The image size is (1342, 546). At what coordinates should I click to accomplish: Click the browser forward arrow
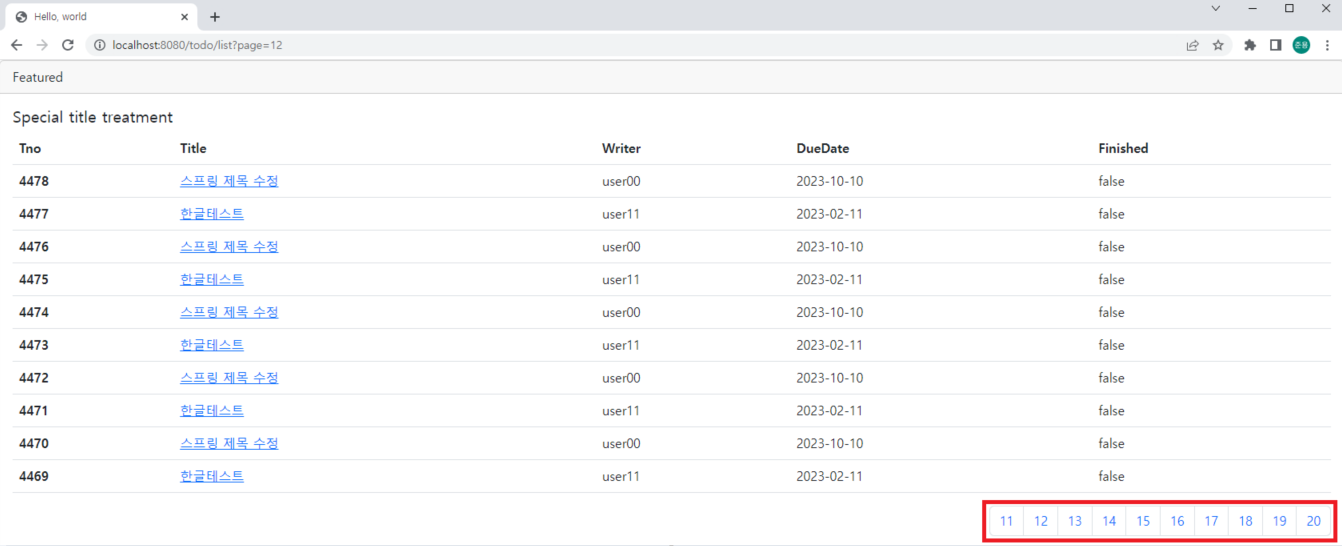click(x=42, y=45)
